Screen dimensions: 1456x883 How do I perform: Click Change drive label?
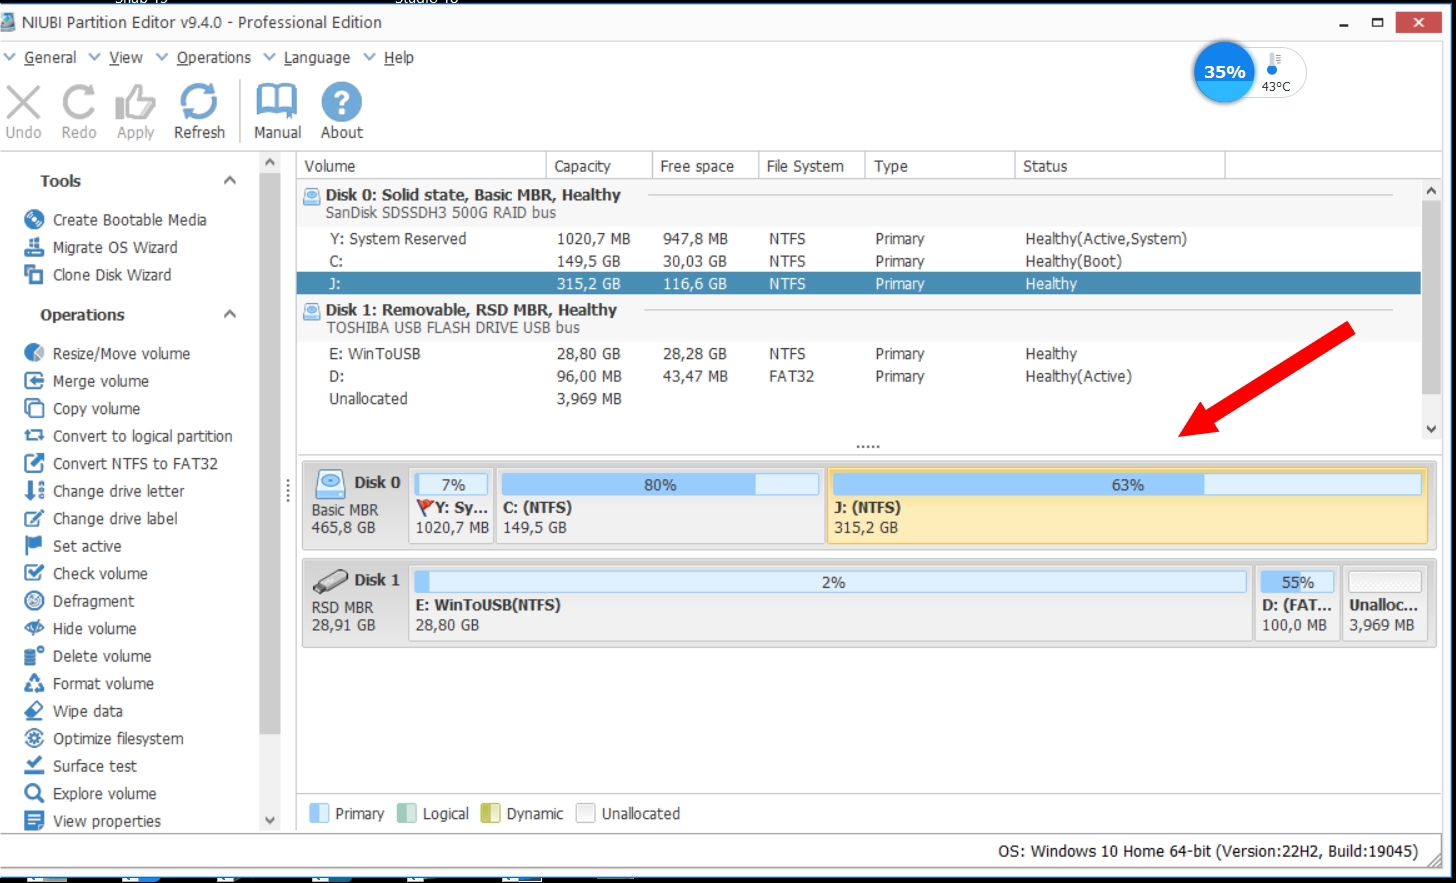[115, 519]
